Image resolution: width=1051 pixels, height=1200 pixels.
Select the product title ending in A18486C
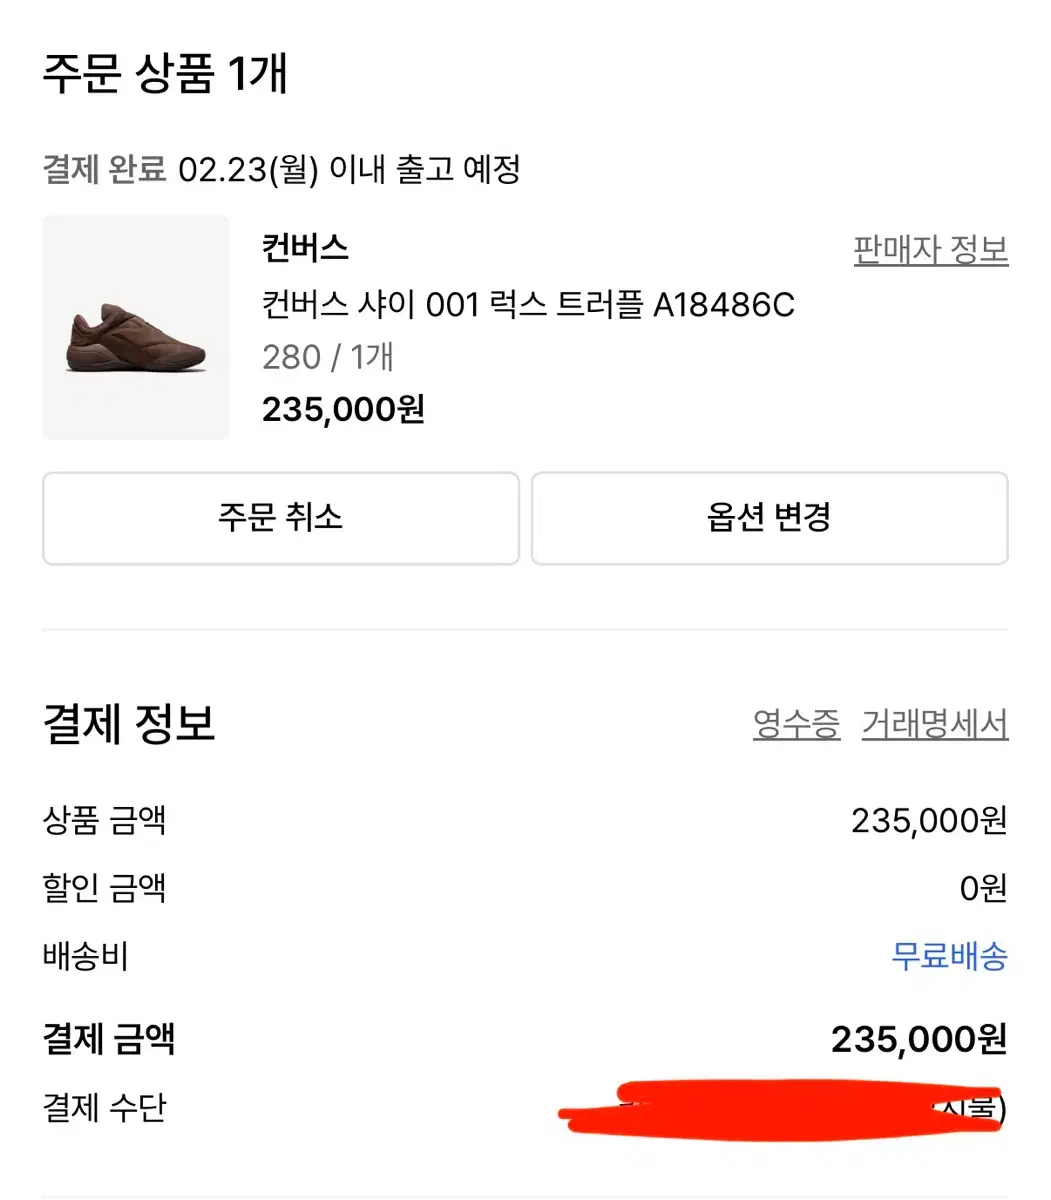528,304
